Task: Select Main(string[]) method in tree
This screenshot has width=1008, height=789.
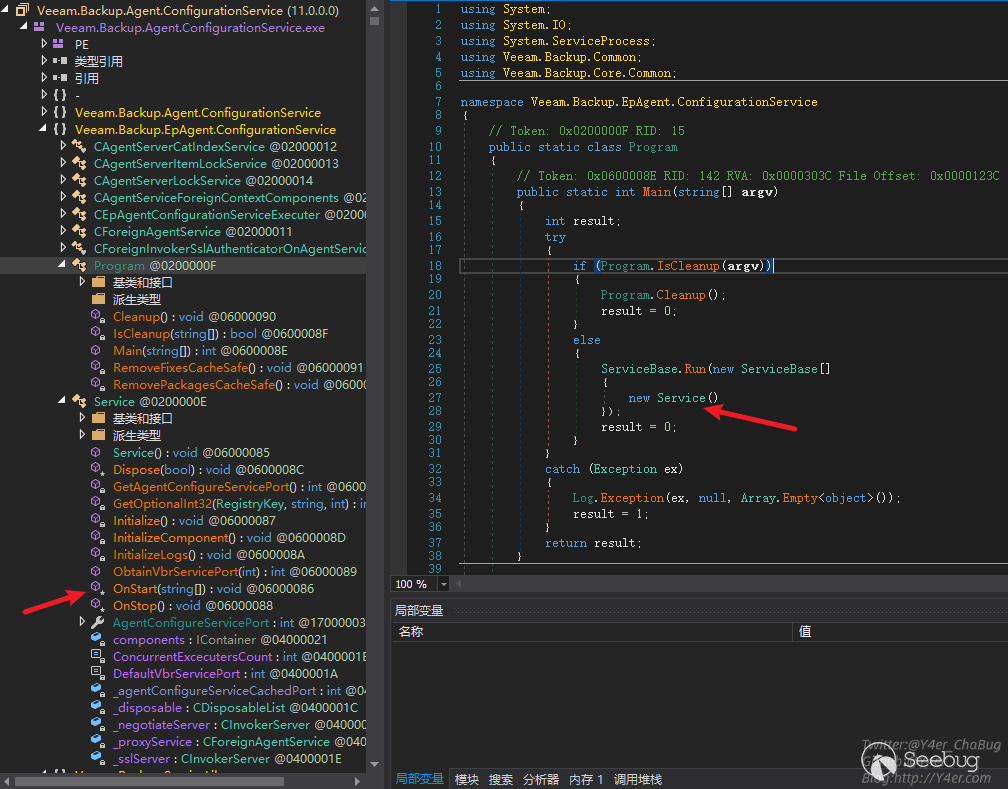Action: coord(152,350)
